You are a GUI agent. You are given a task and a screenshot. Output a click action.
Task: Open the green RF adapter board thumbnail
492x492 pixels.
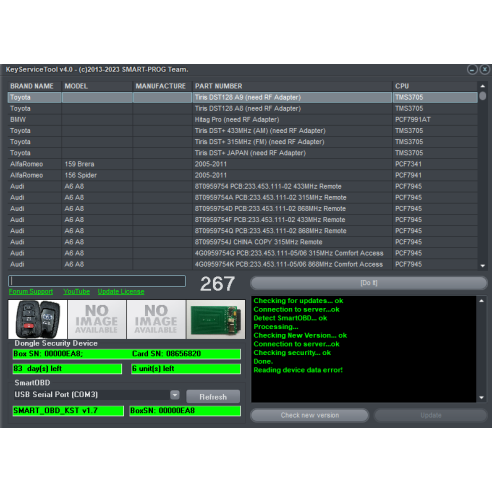click(x=216, y=319)
